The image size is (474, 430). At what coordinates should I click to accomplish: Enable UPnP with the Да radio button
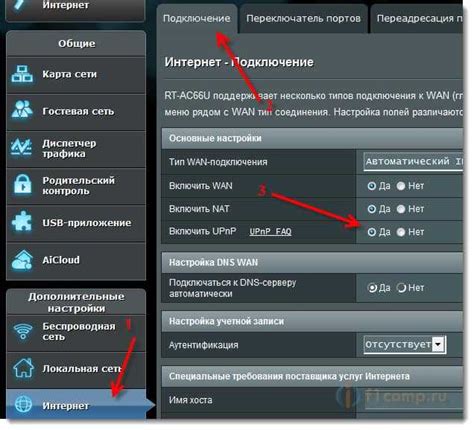pos(371,232)
